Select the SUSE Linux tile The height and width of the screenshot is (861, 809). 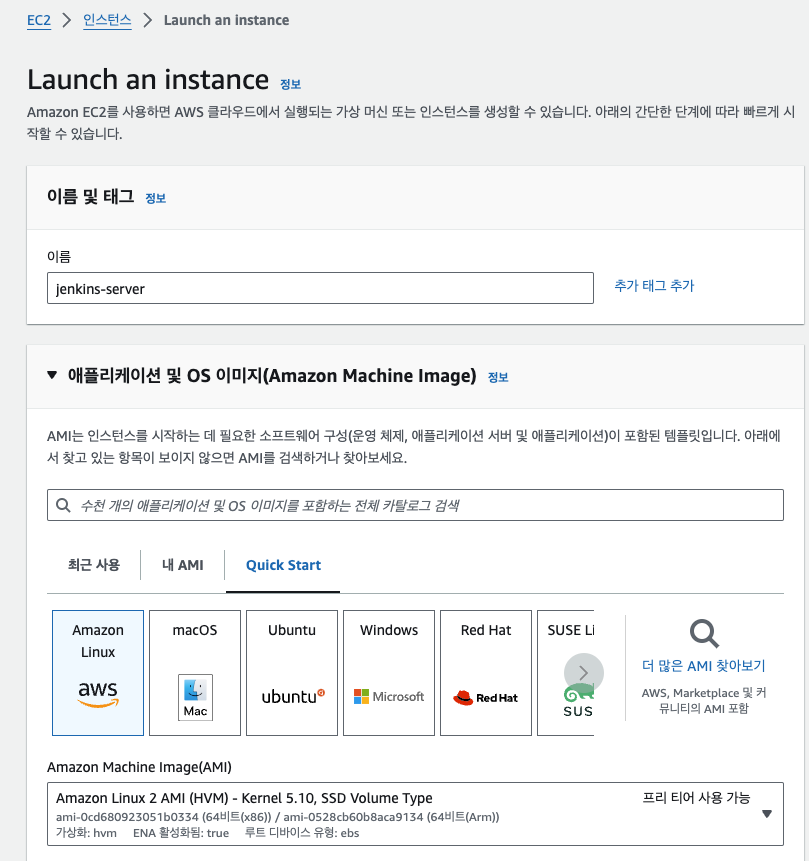(566, 673)
